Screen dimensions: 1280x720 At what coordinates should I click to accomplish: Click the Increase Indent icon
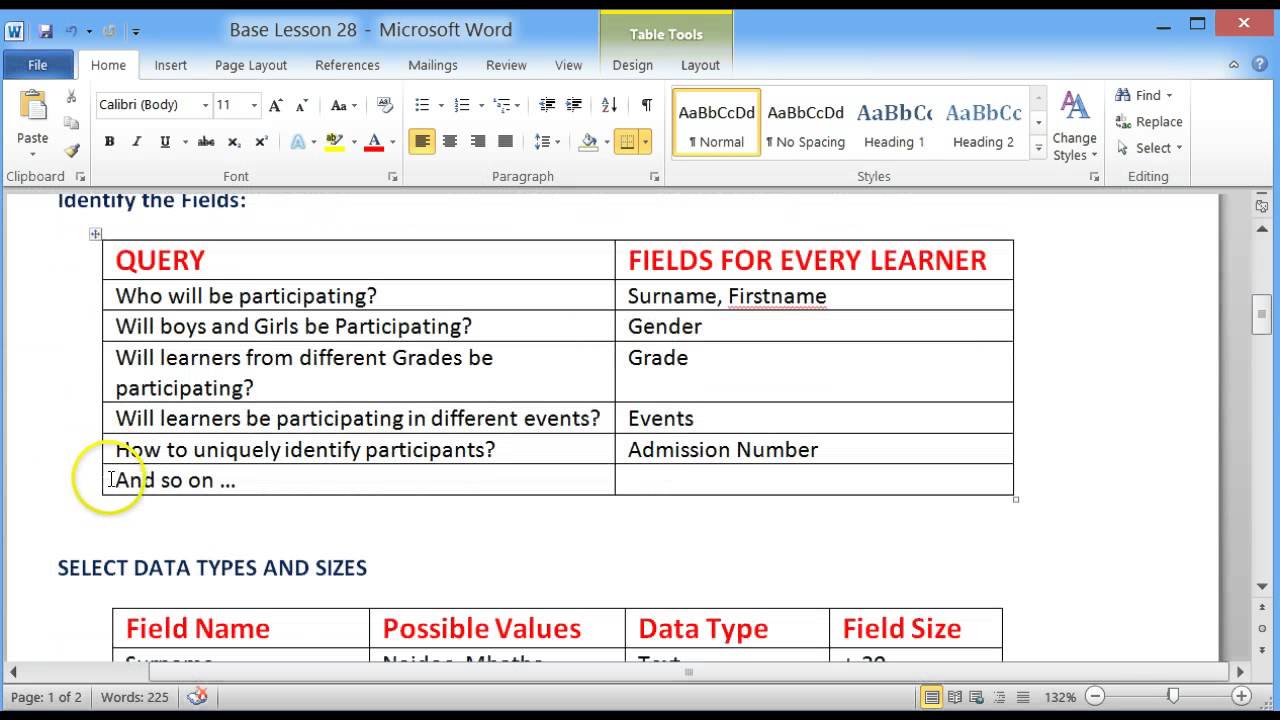click(574, 105)
